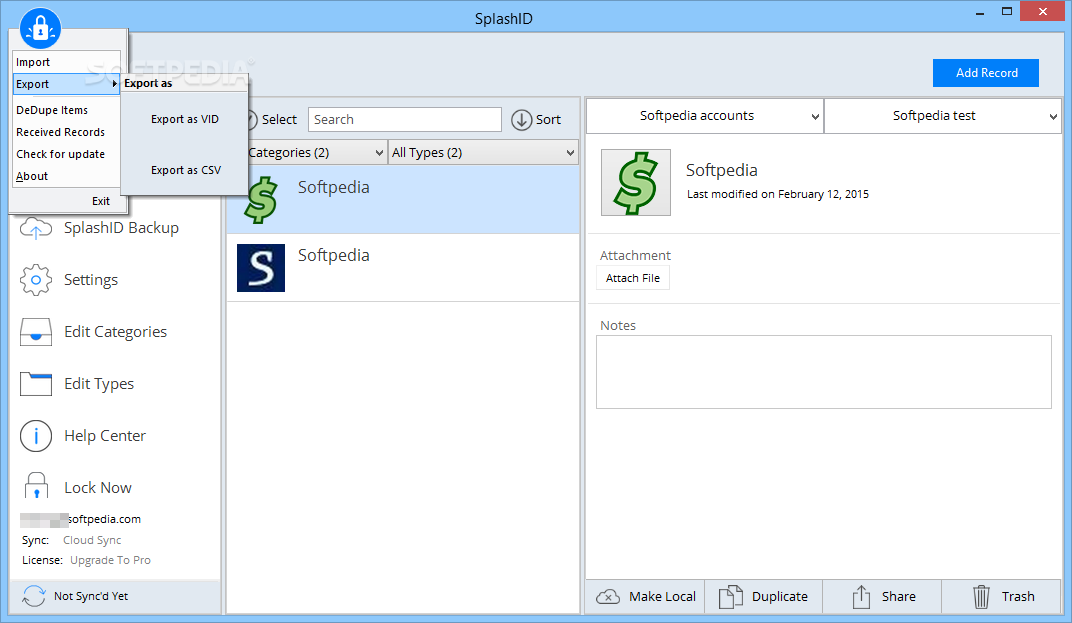Expand the Softpedia accounts dropdown
The width and height of the screenshot is (1072, 623).
[x=705, y=116]
